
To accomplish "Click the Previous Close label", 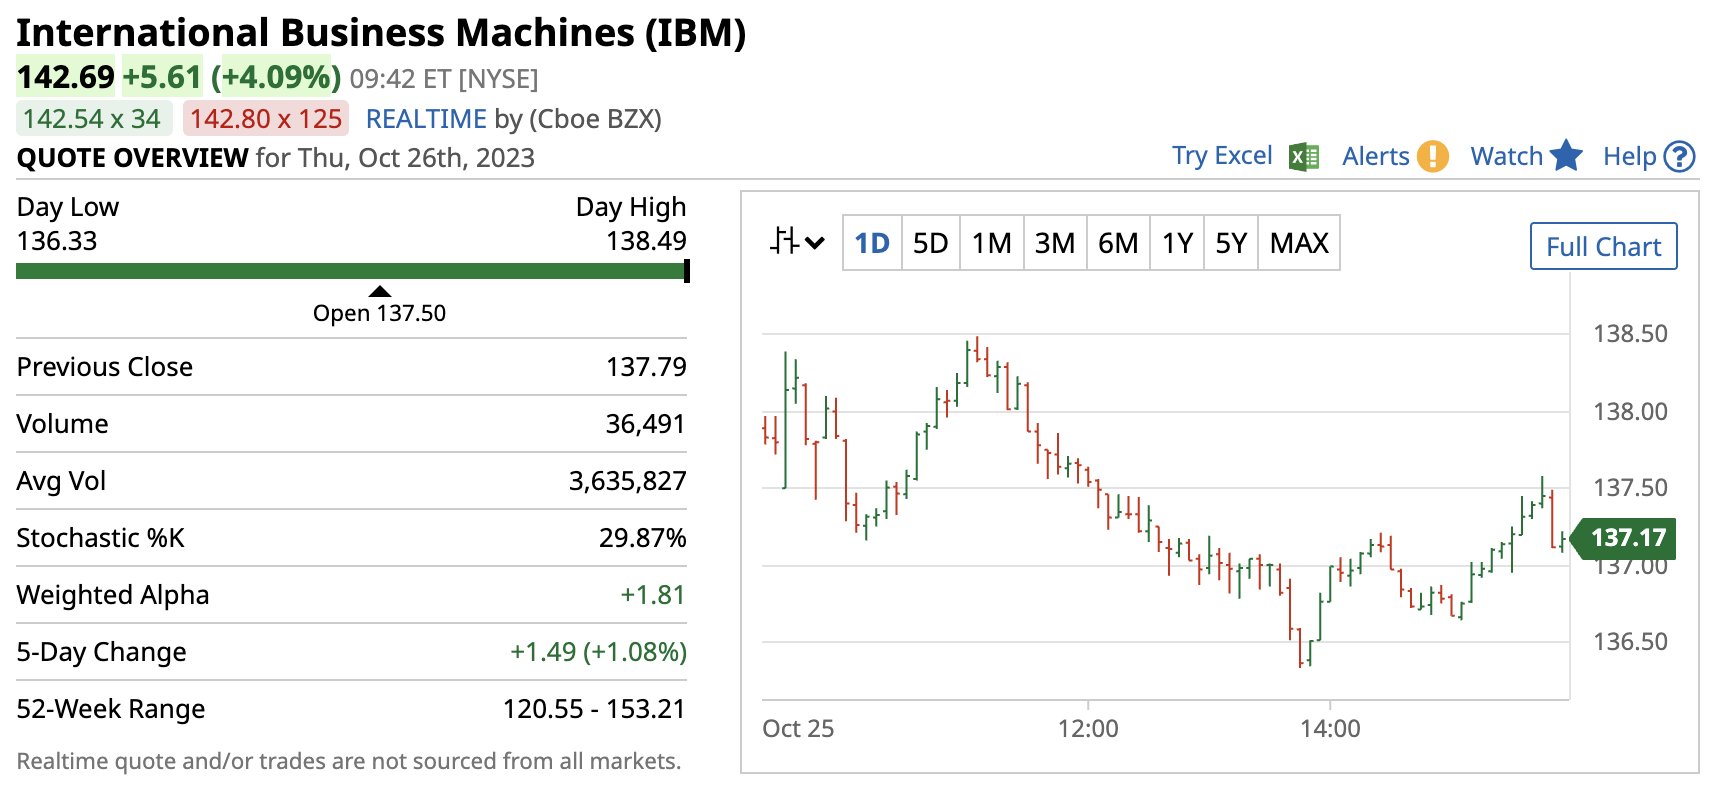I will [x=105, y=367].
